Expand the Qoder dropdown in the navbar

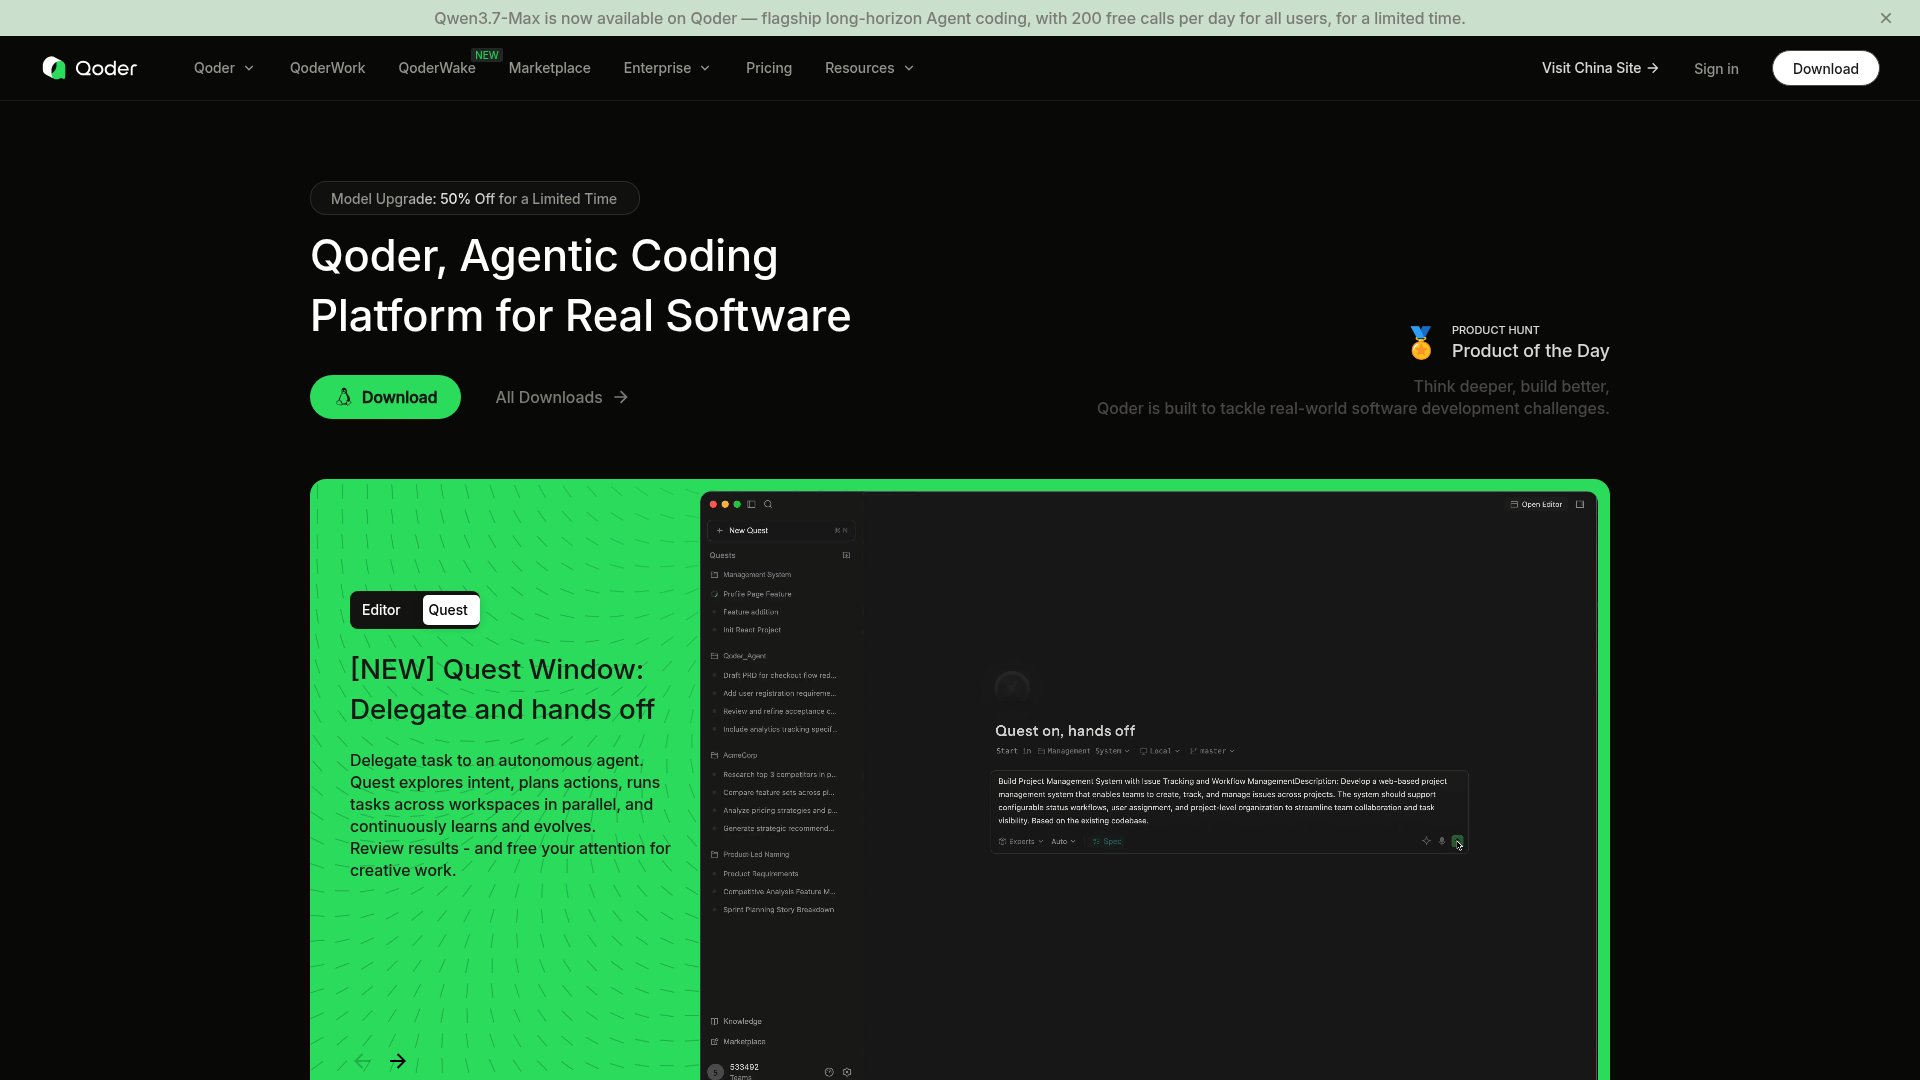pyautogui.click(x=224, y=68)
